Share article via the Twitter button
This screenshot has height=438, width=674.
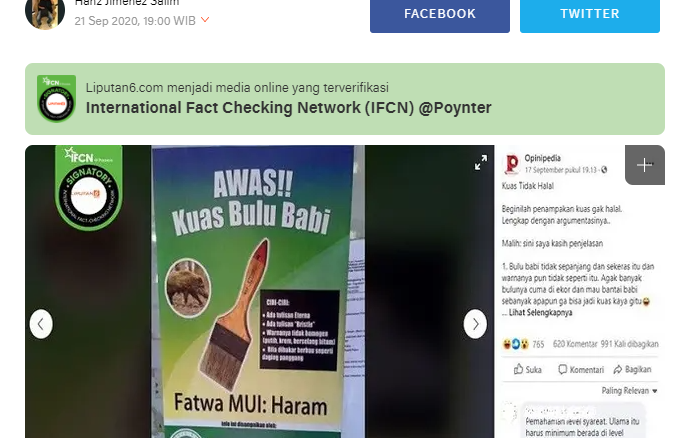pyautogui.click(x=590, y=15)
